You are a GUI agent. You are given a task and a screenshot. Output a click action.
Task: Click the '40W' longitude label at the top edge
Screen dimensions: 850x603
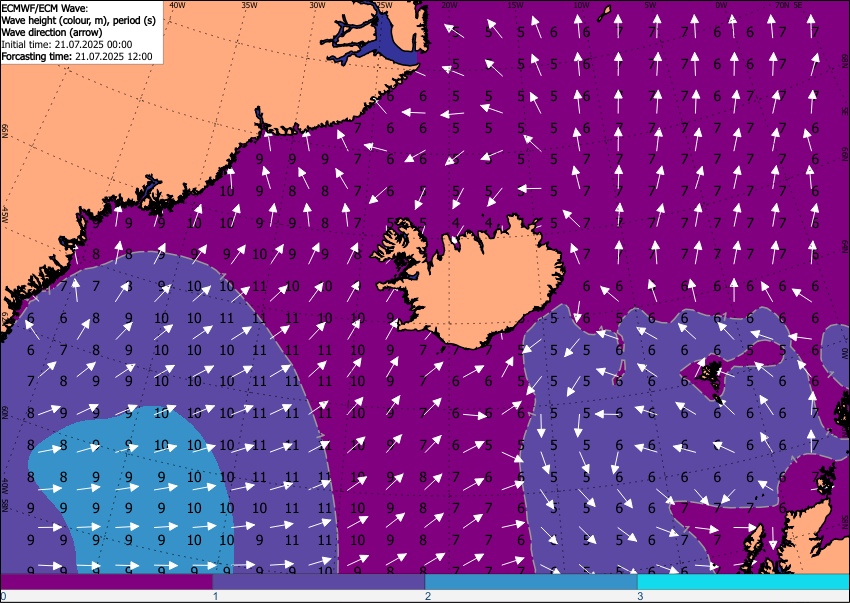click(177, 5)
